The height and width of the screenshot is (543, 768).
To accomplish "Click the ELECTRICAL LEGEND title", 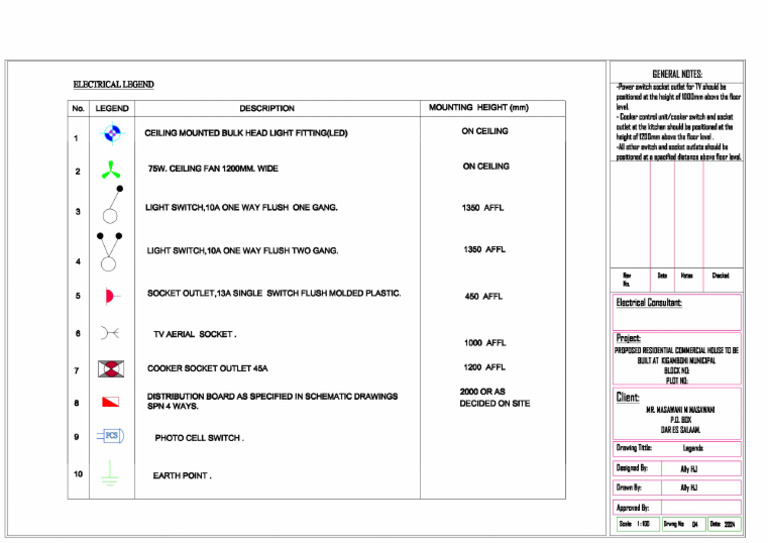I will click(114, 85).
